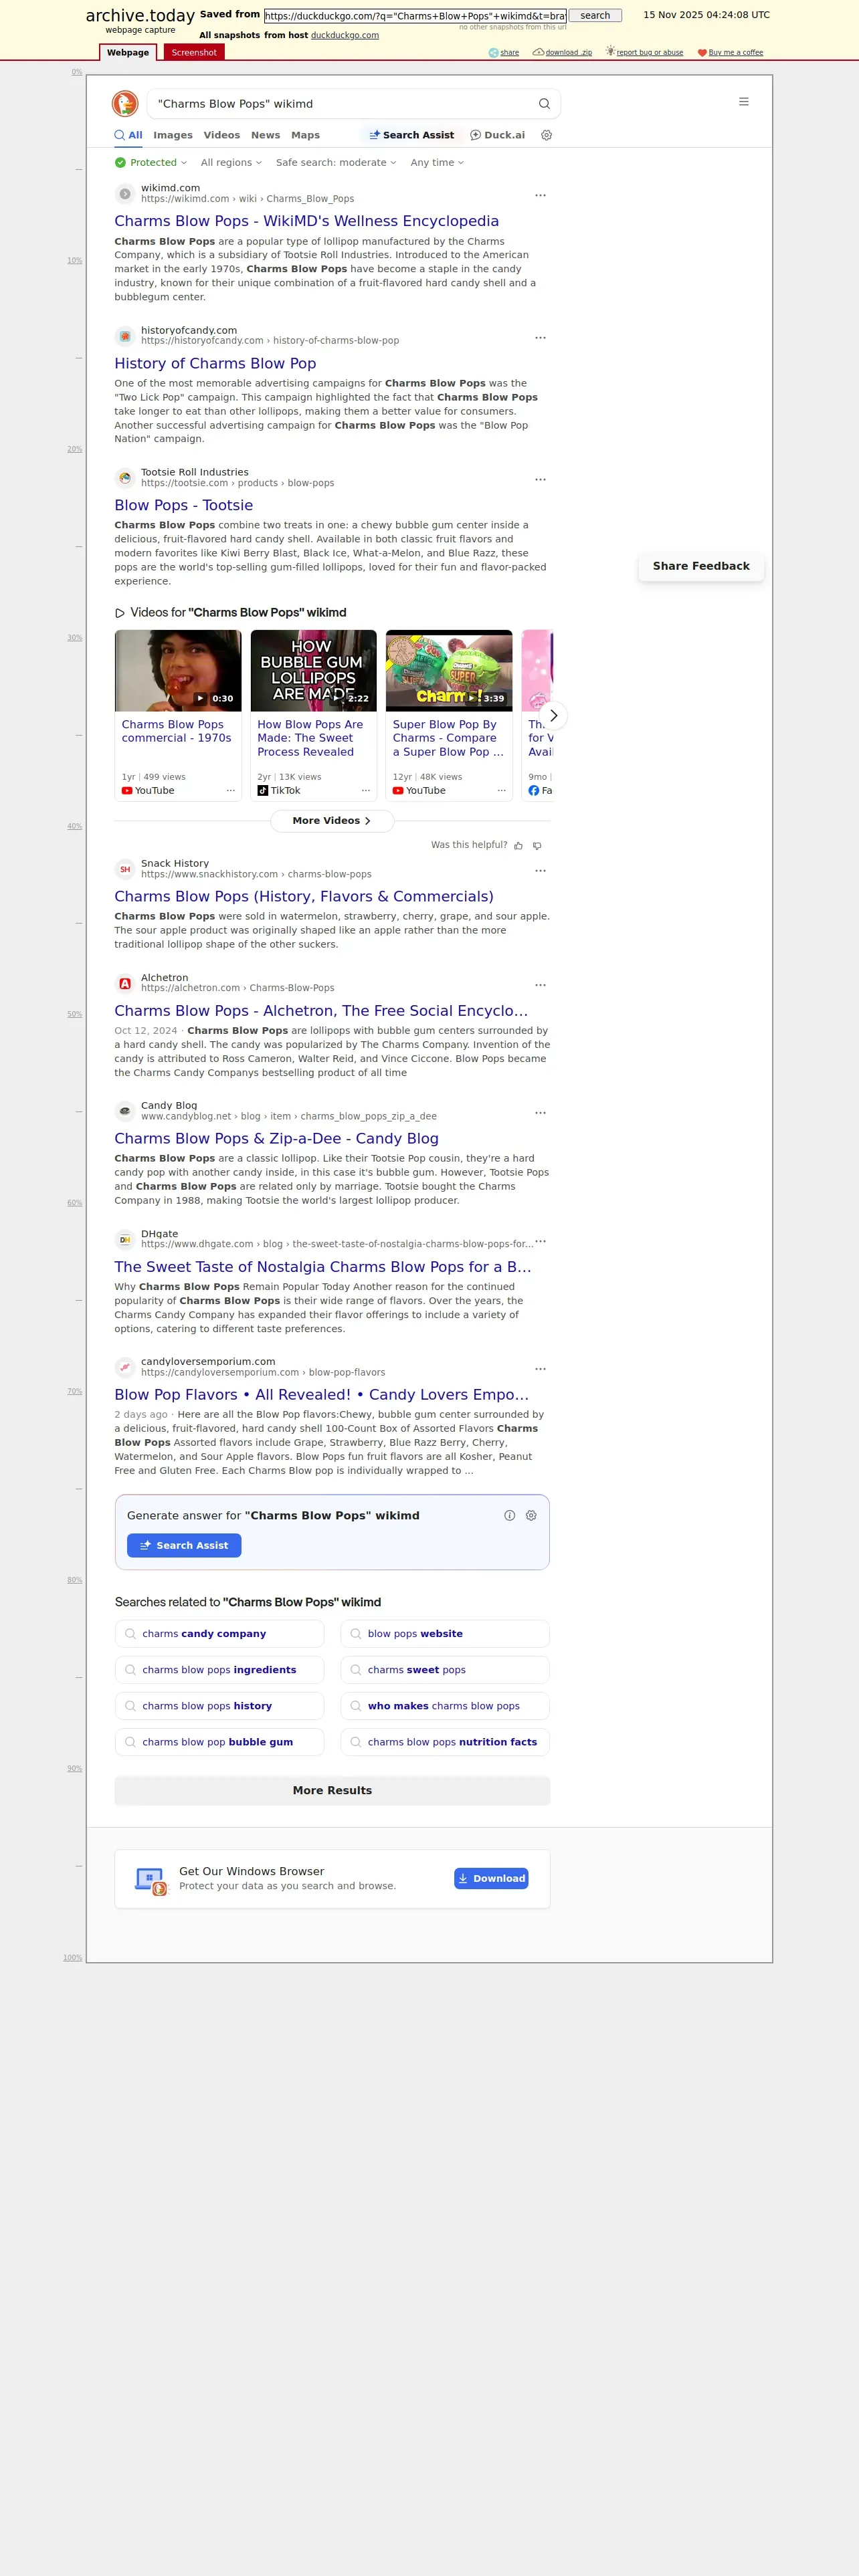Image resolution: width=859 pixels, height=2576 pixels.
Task: Click Search Assist in the top bar
Action: [x=411, y=135]
